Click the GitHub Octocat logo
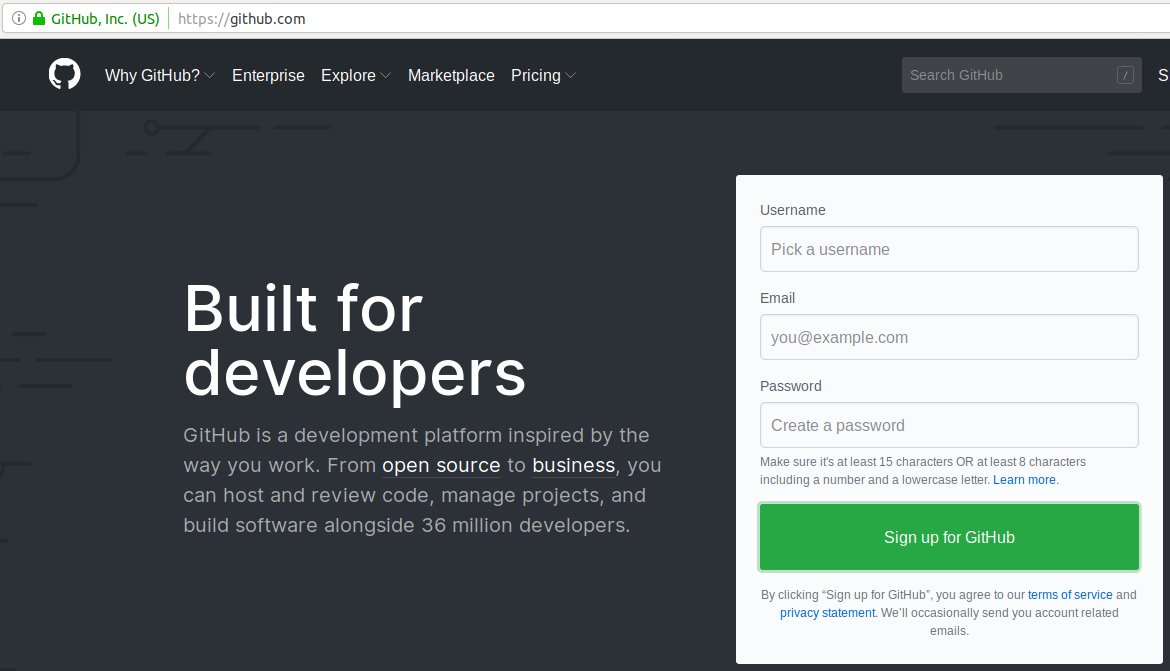The image size is (1170, 671). click(64, 74)
